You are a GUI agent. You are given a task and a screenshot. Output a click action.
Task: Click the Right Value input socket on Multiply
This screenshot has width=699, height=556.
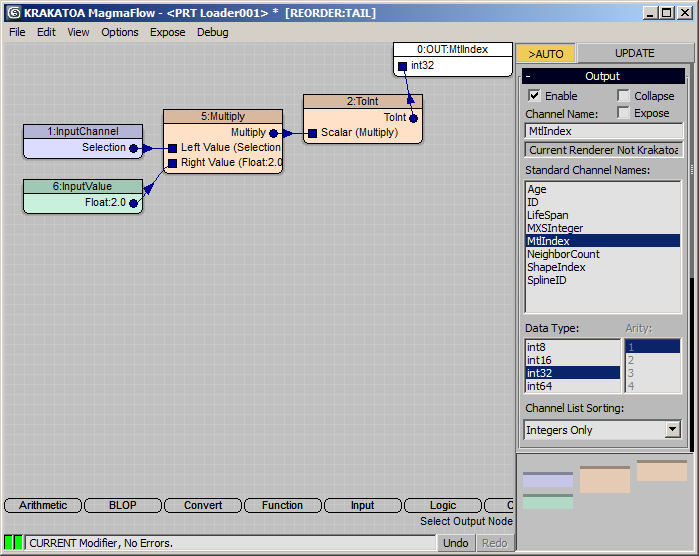point(173,163)
